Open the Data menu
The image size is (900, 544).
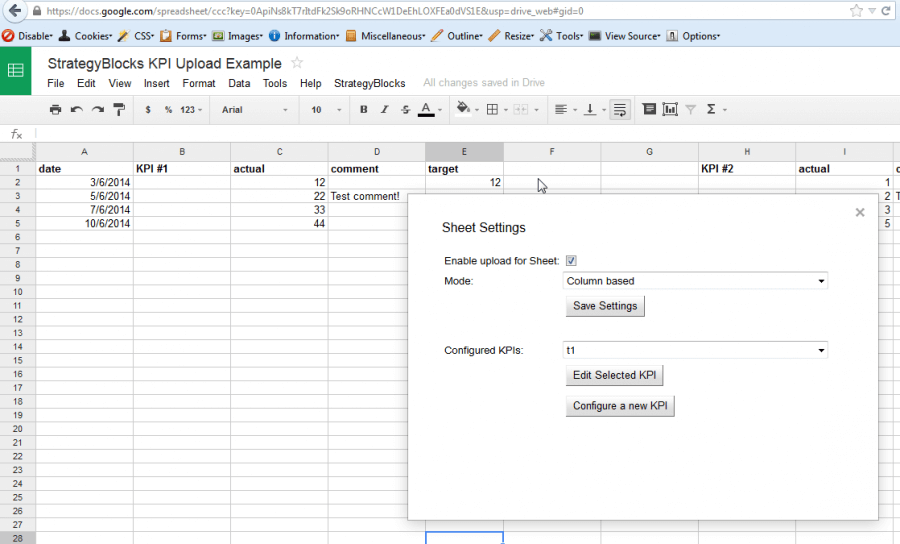coord(239,83)
